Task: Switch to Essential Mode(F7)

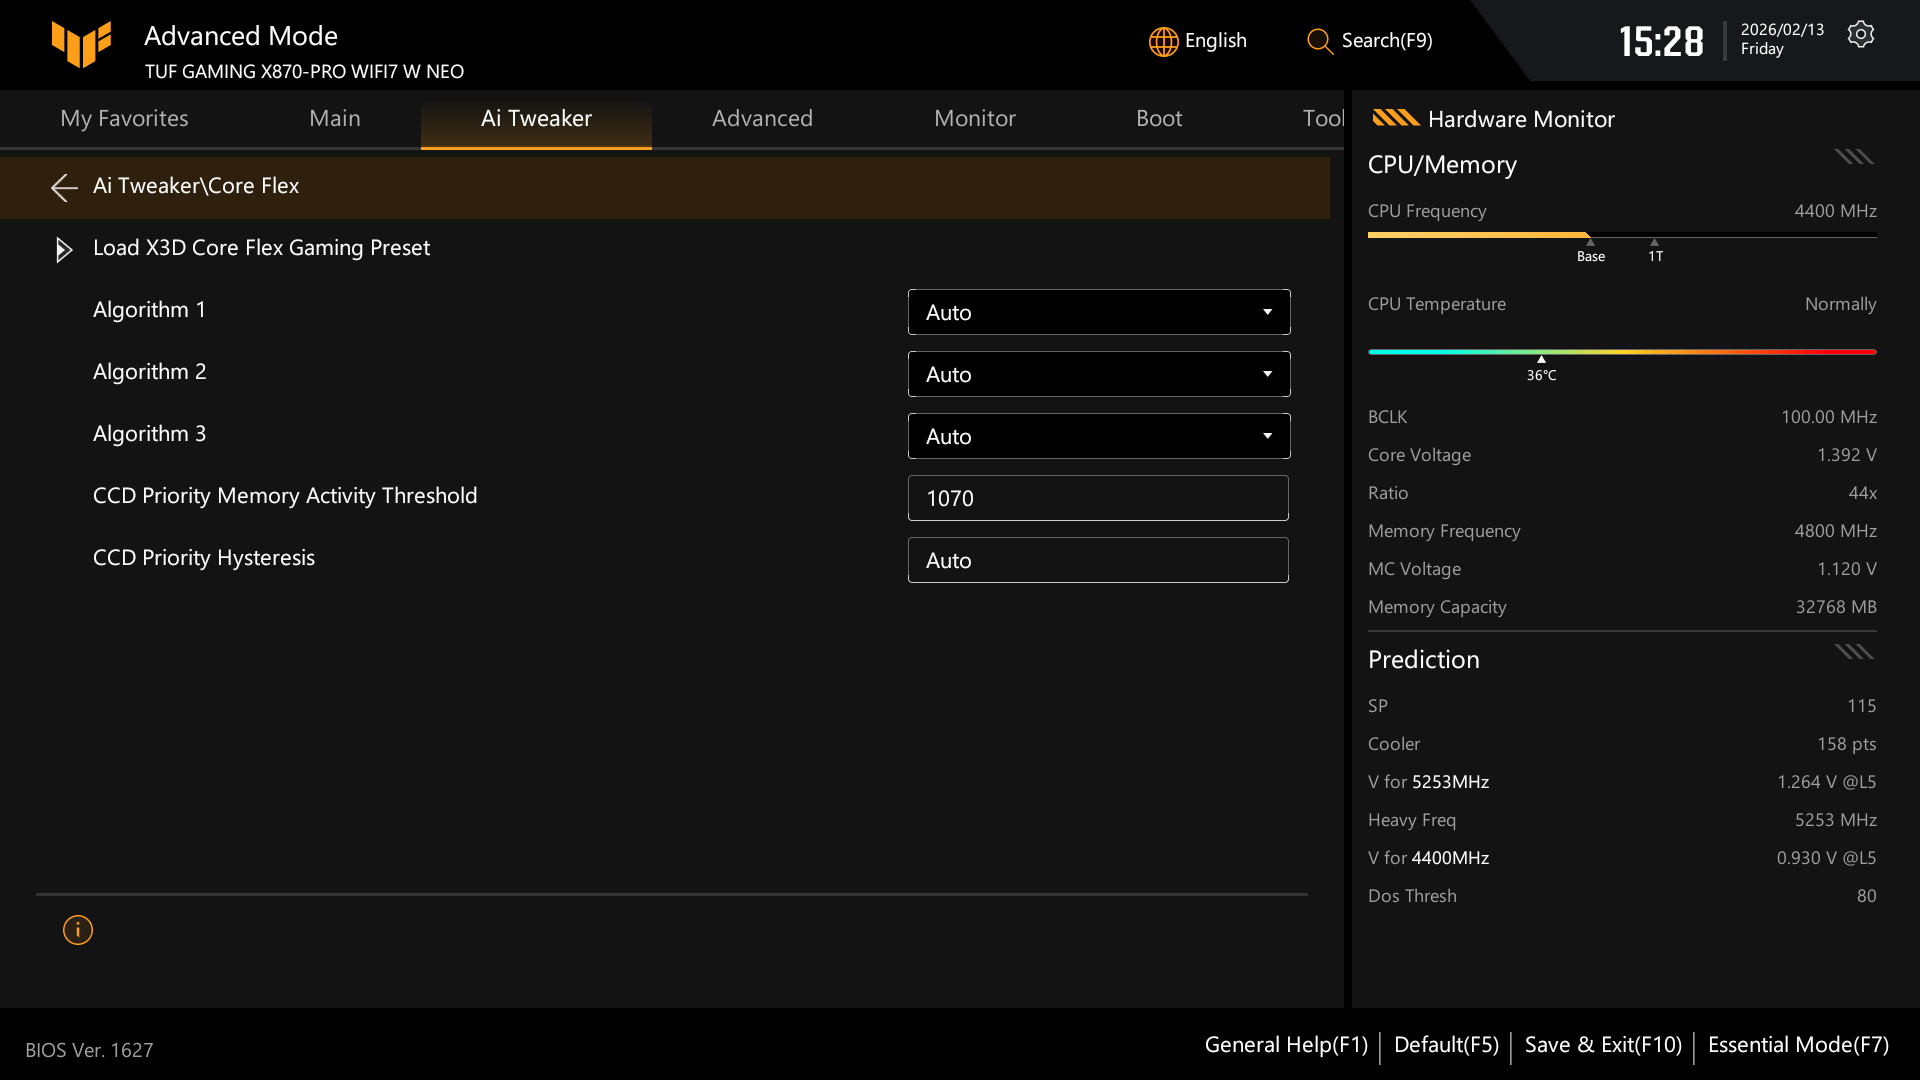Action: (x=1797, y=1044)
